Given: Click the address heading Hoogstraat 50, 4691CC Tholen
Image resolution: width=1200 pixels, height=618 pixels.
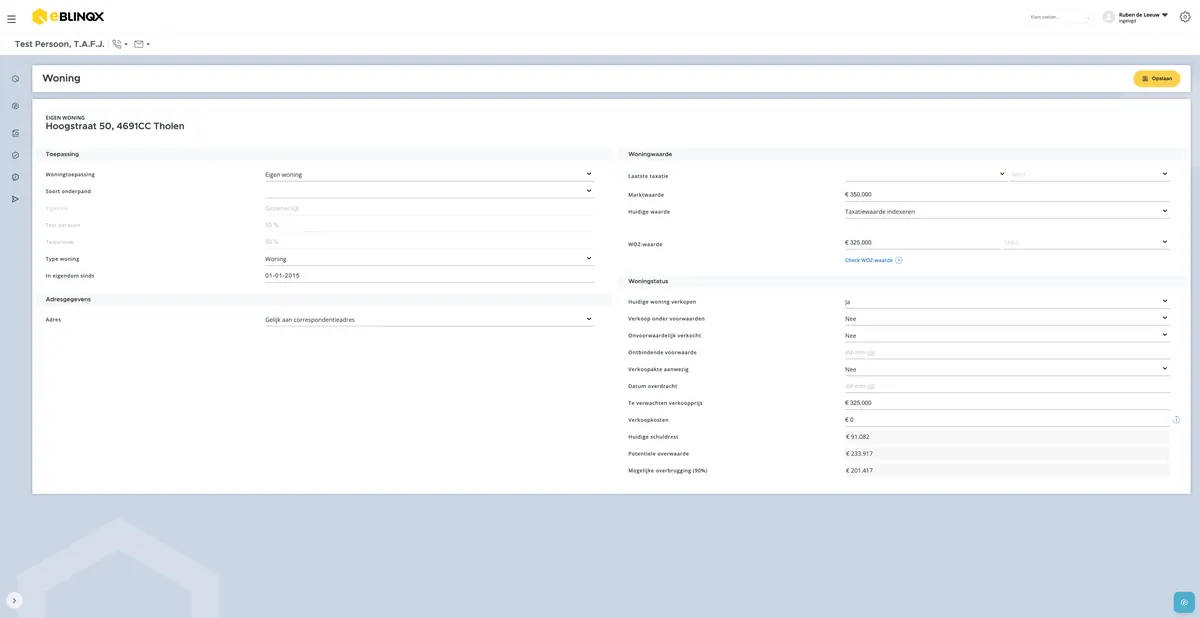Looking at the screenshot, I should 115,127.
